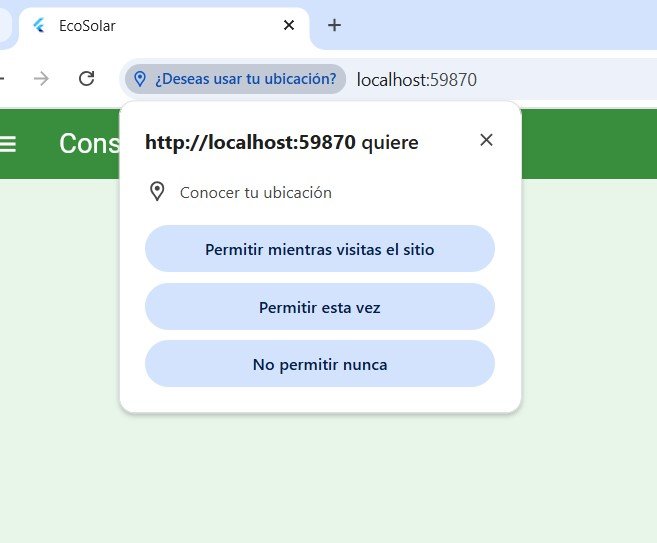Click the 'Conocer tu ubicación' text
This screenshot has height=543, width=657.
256,193
